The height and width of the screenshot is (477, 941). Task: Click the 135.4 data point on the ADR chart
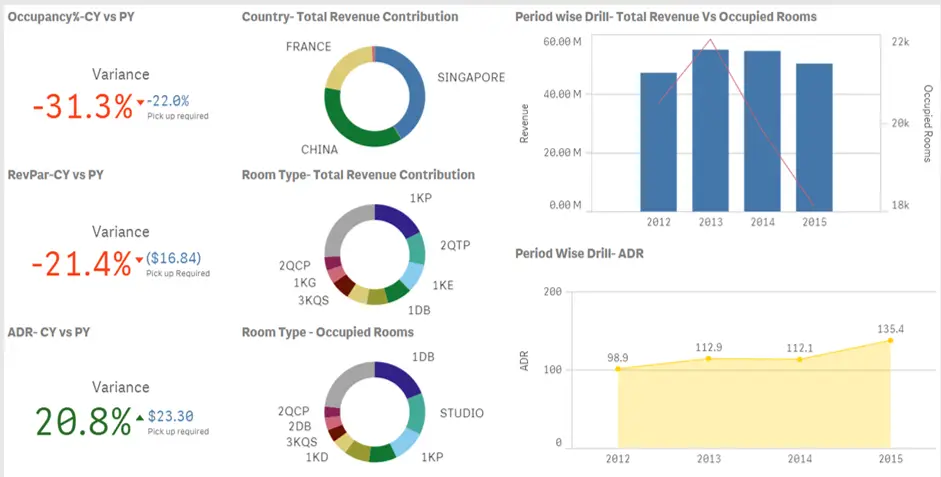889,341
